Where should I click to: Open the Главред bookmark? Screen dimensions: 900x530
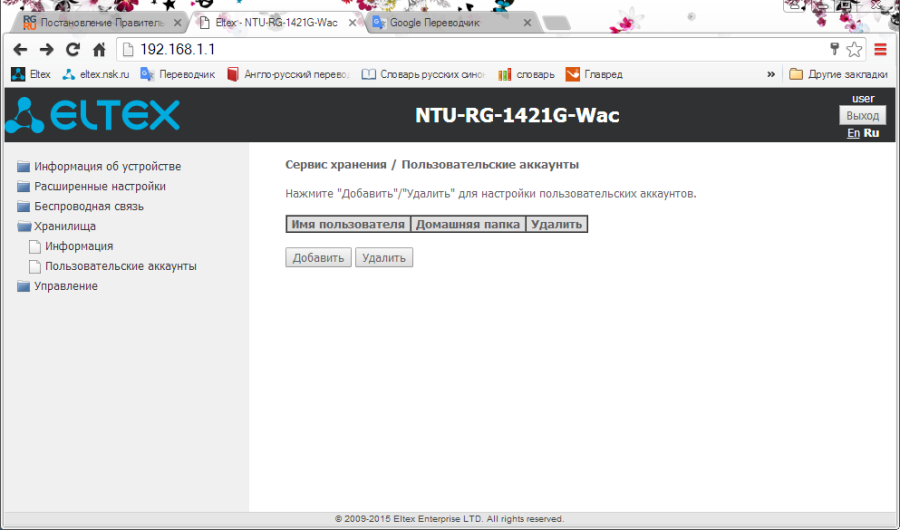tap(594, 75)
